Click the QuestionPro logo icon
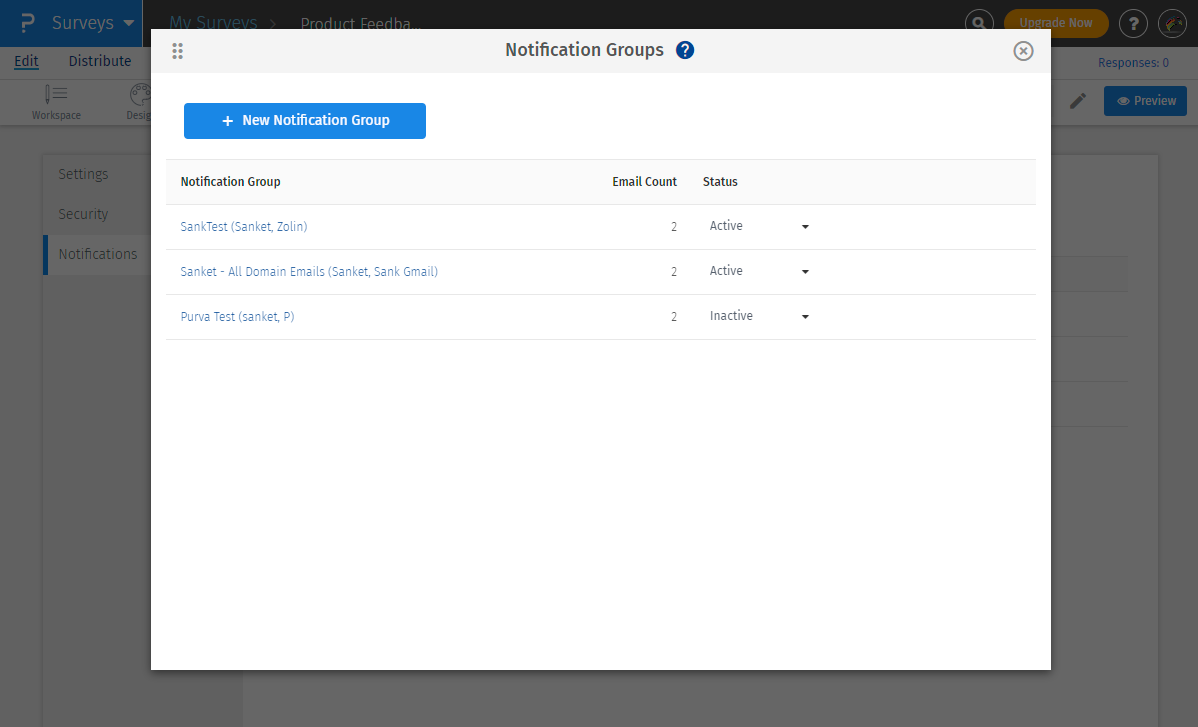 [27, 23]
